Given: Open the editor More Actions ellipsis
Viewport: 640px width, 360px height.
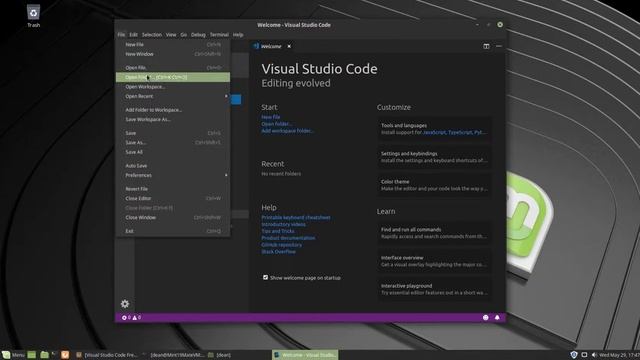Looking at the screenshot, I should [x=499, y=46].
